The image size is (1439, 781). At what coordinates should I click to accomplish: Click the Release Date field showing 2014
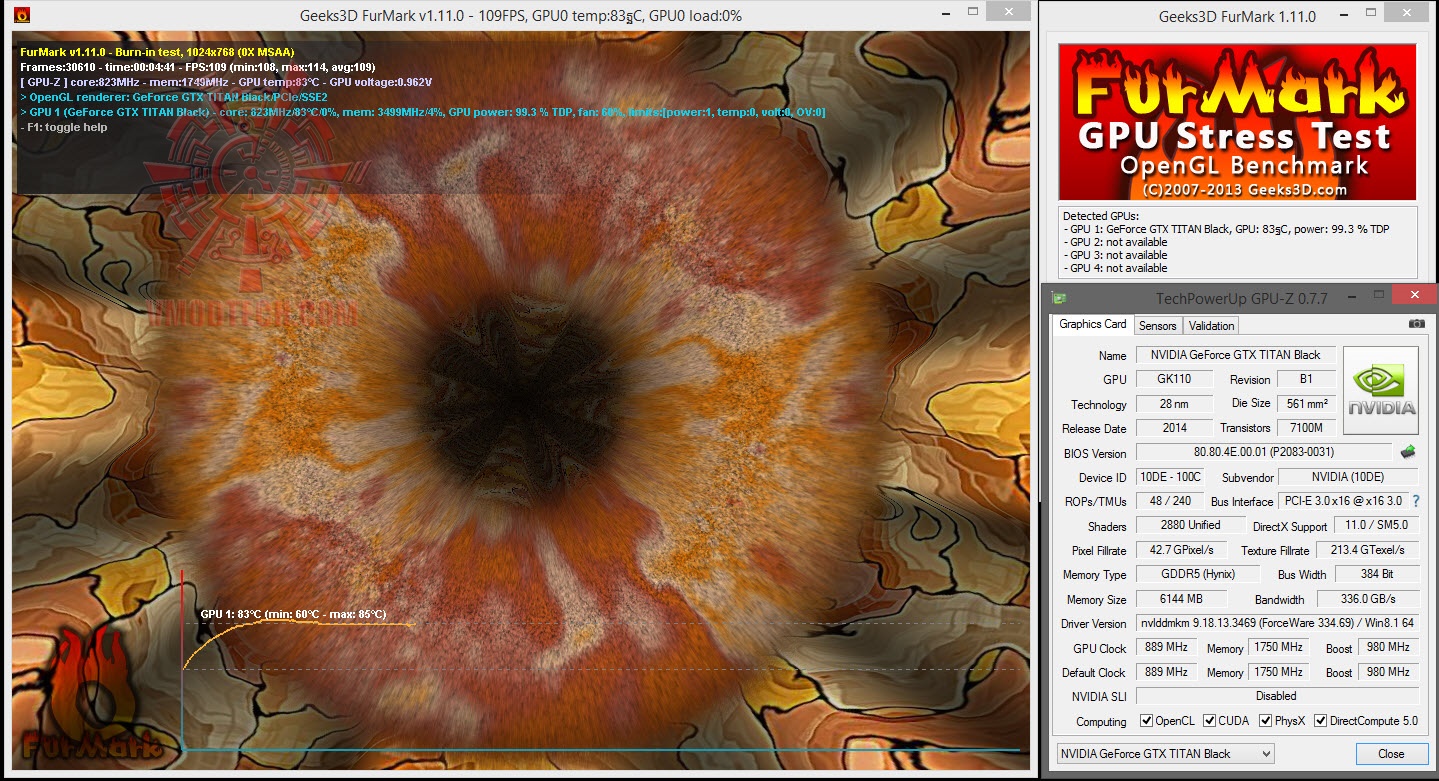[1174, 428]
